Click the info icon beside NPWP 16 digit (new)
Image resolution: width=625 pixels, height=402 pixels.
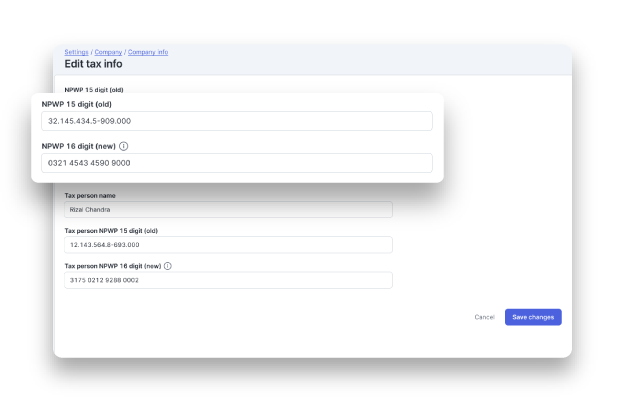pyautogui.click(x=124, y=146)
